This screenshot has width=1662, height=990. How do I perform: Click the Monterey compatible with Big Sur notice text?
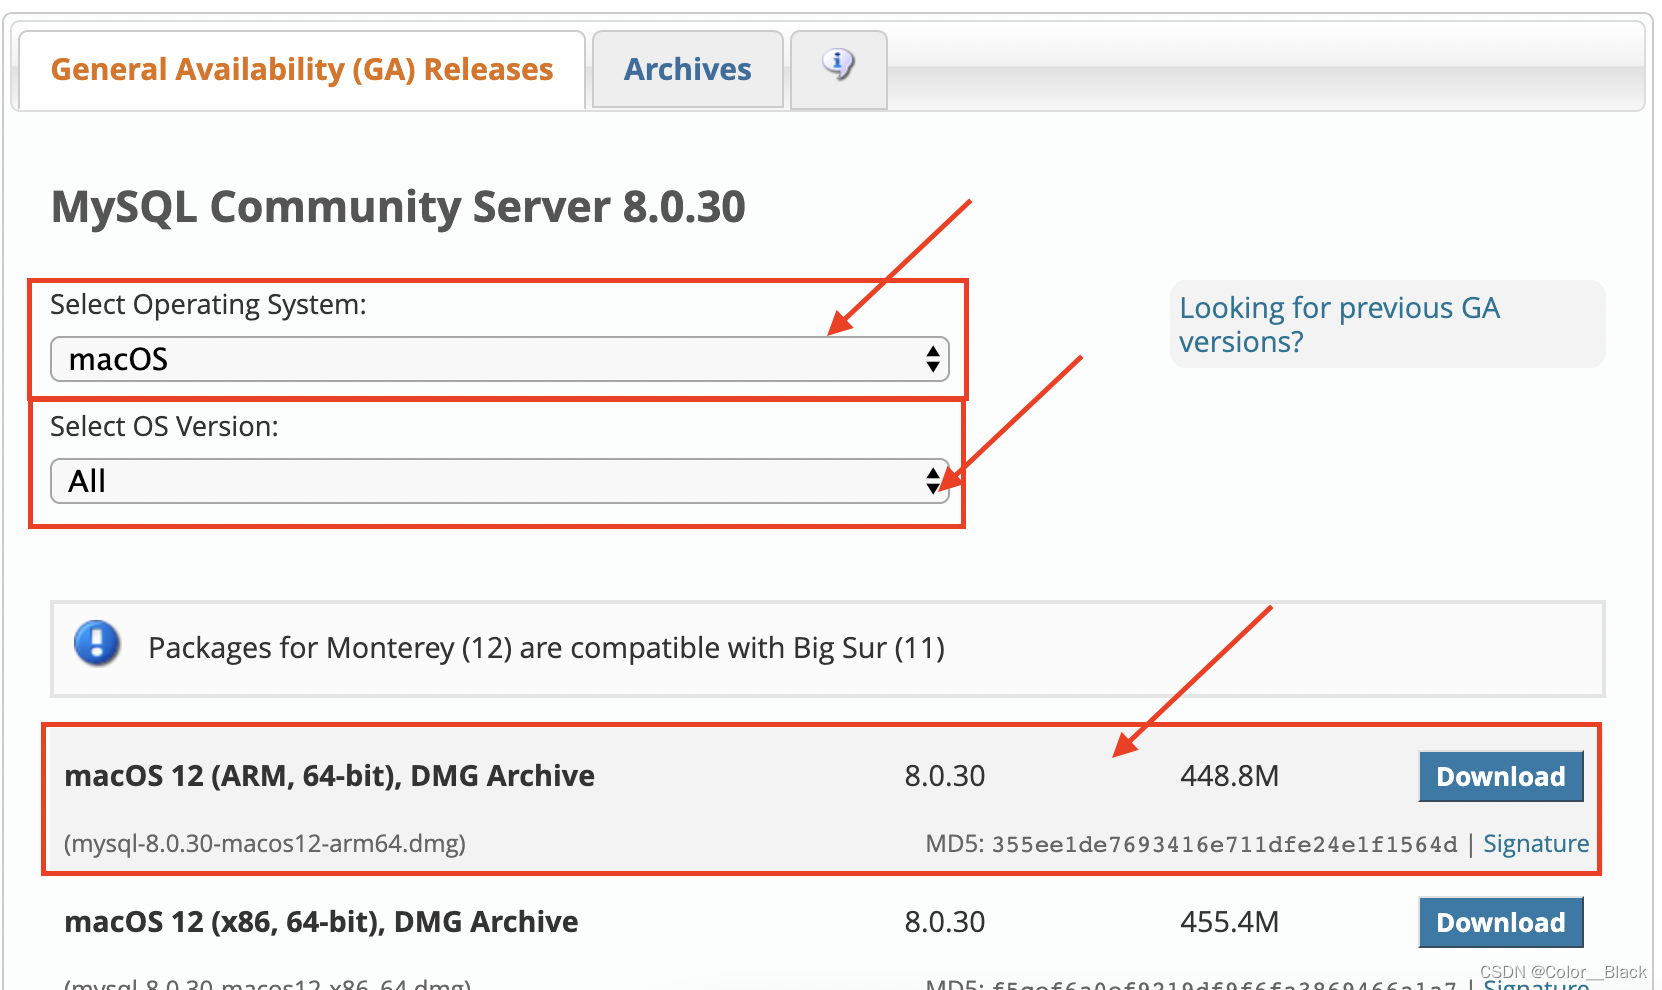(x=546, y=648)
